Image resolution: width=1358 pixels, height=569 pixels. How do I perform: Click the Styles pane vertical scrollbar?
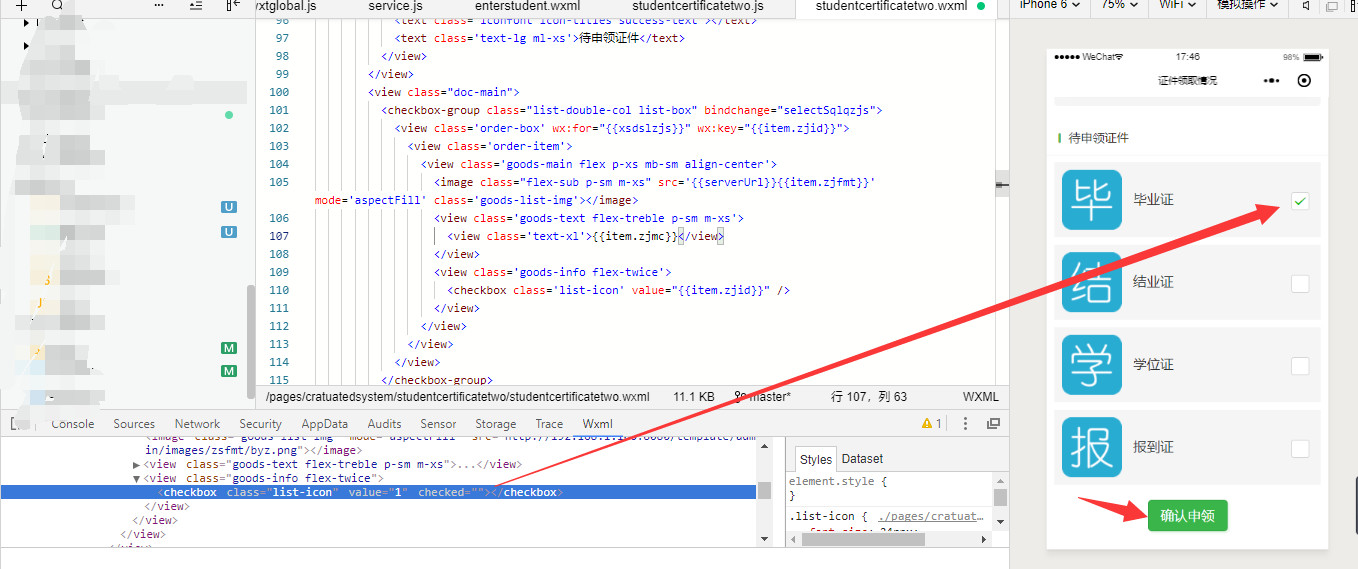pyautogui.click(x=1000, y=497)
